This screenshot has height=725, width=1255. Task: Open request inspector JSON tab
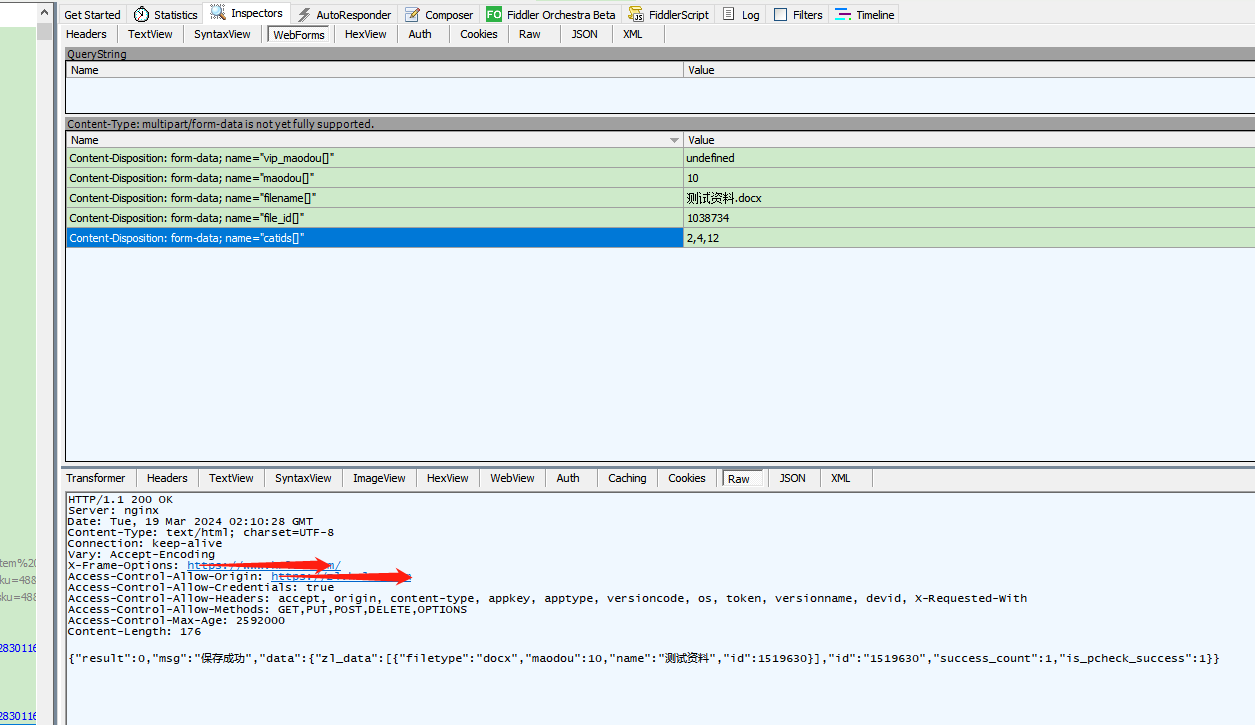pos(585,34)
